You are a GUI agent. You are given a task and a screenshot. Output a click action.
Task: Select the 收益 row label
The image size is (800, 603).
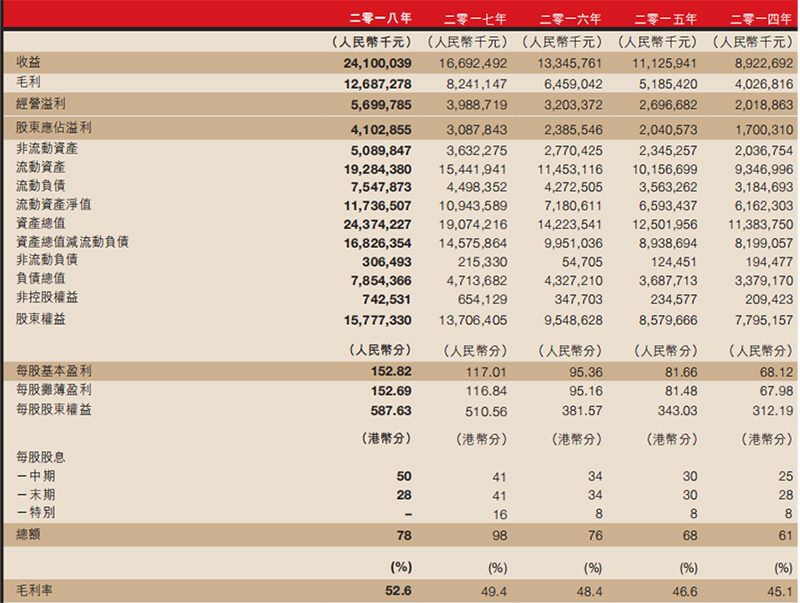[29, 62]
